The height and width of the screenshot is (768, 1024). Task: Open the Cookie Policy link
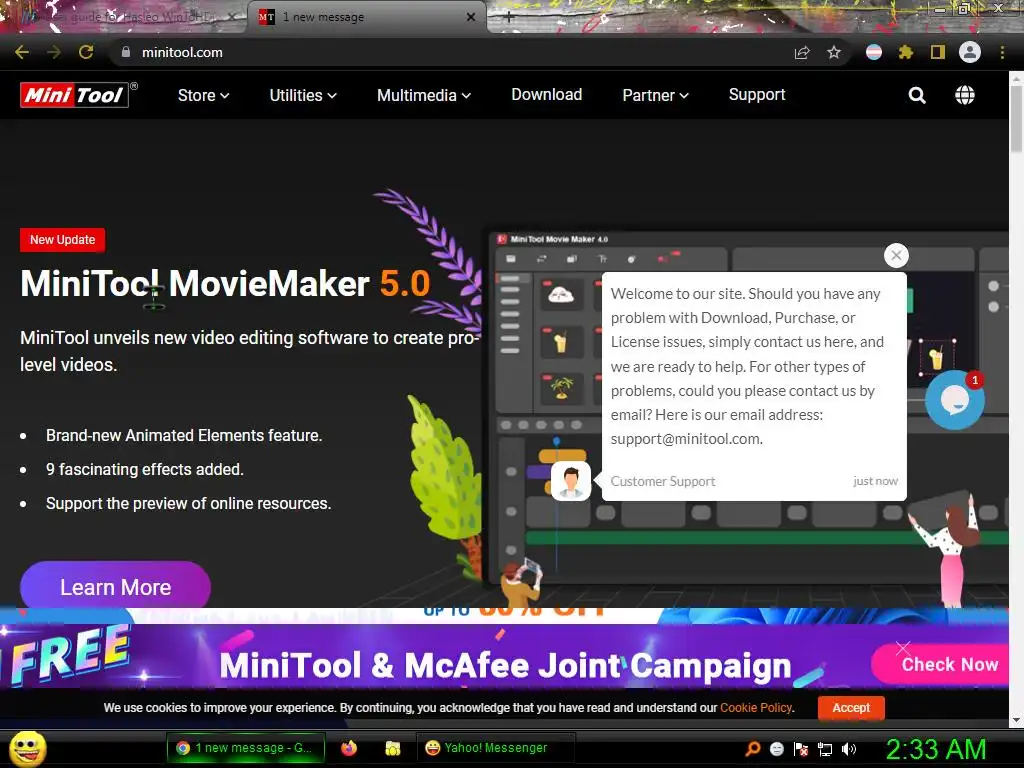coord(756,708)
